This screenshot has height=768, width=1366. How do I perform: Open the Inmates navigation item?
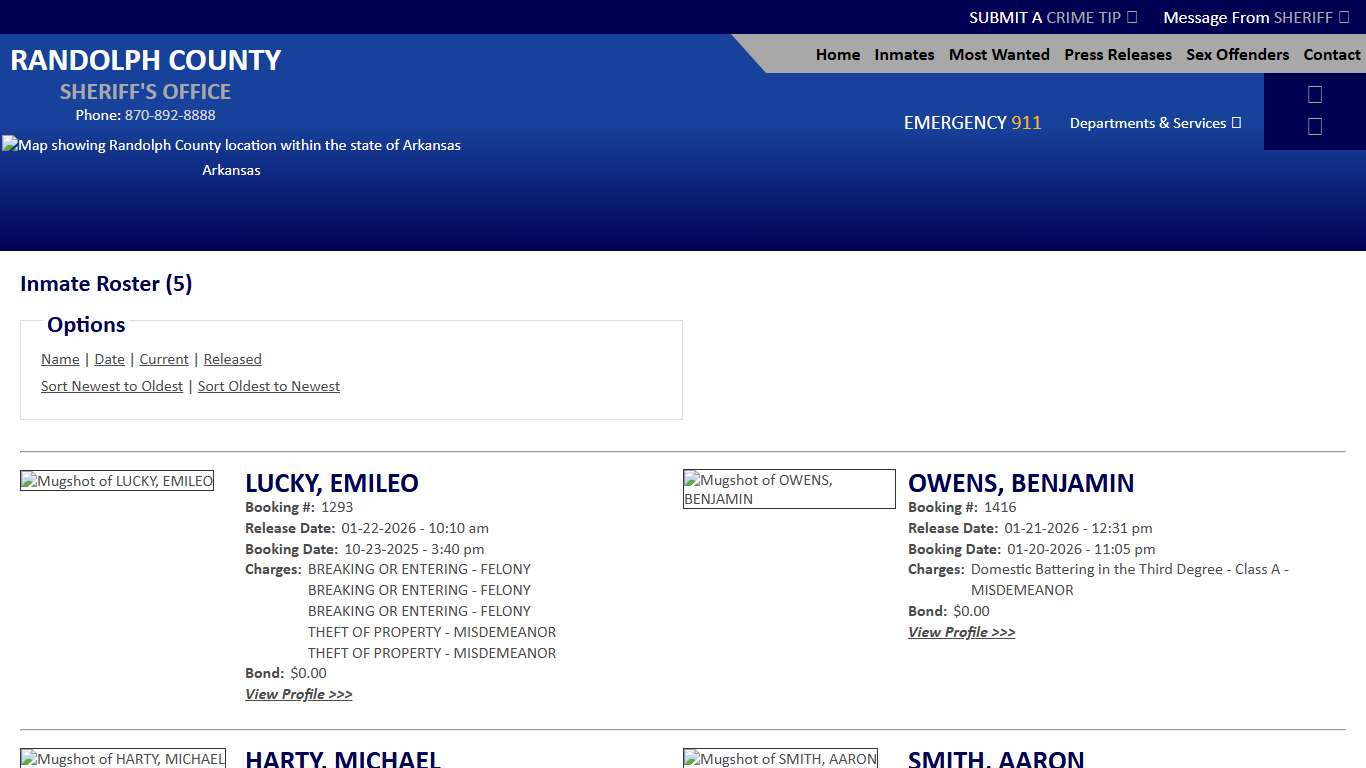point(903,55)
